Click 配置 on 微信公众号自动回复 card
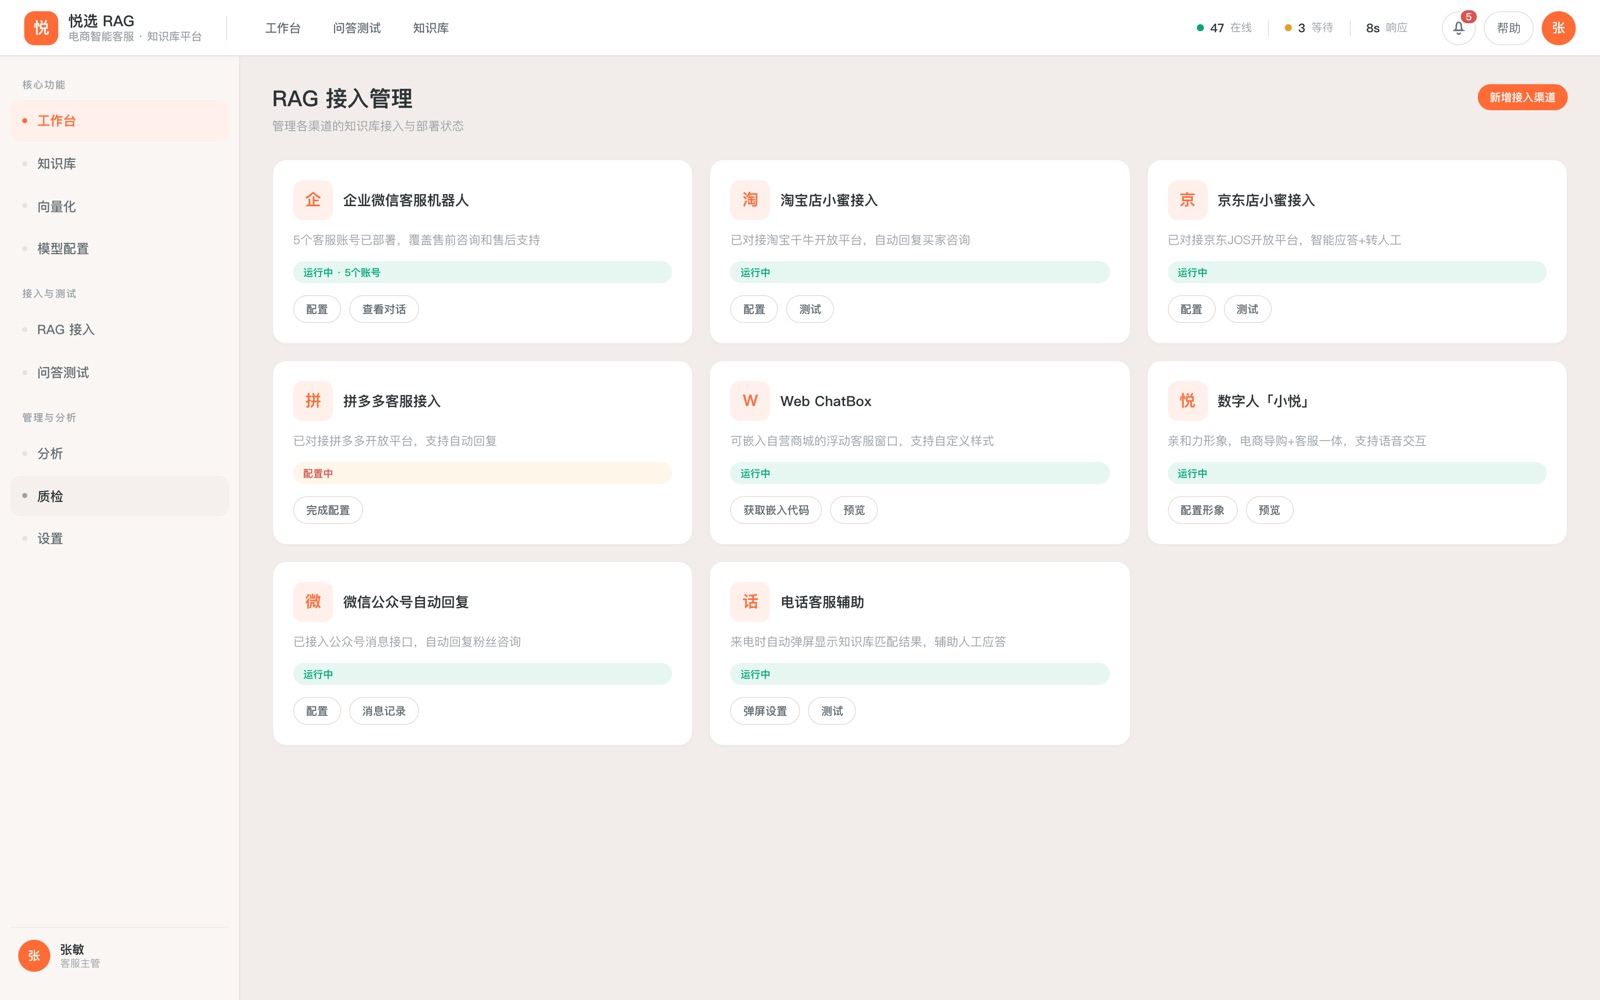 317,712
